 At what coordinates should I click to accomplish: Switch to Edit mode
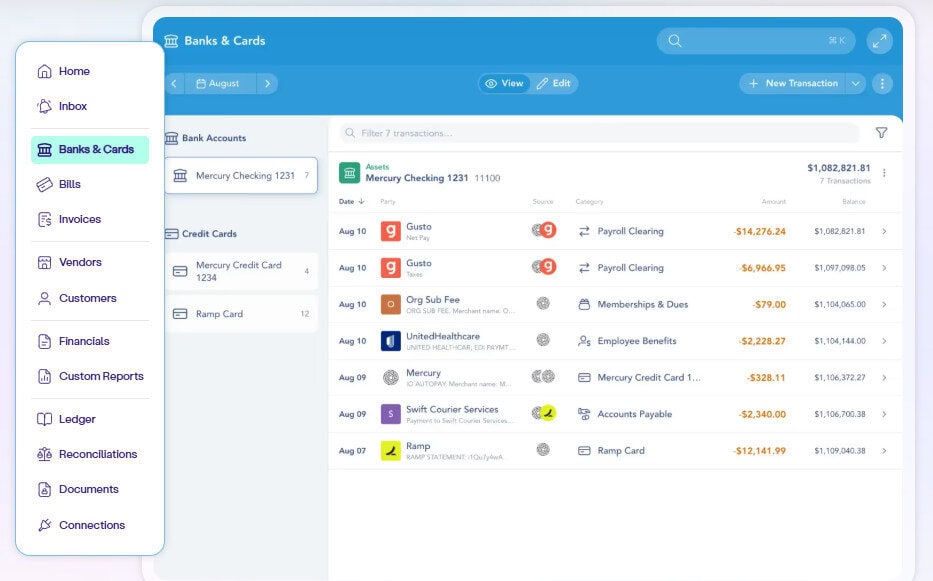click(553, 84)
